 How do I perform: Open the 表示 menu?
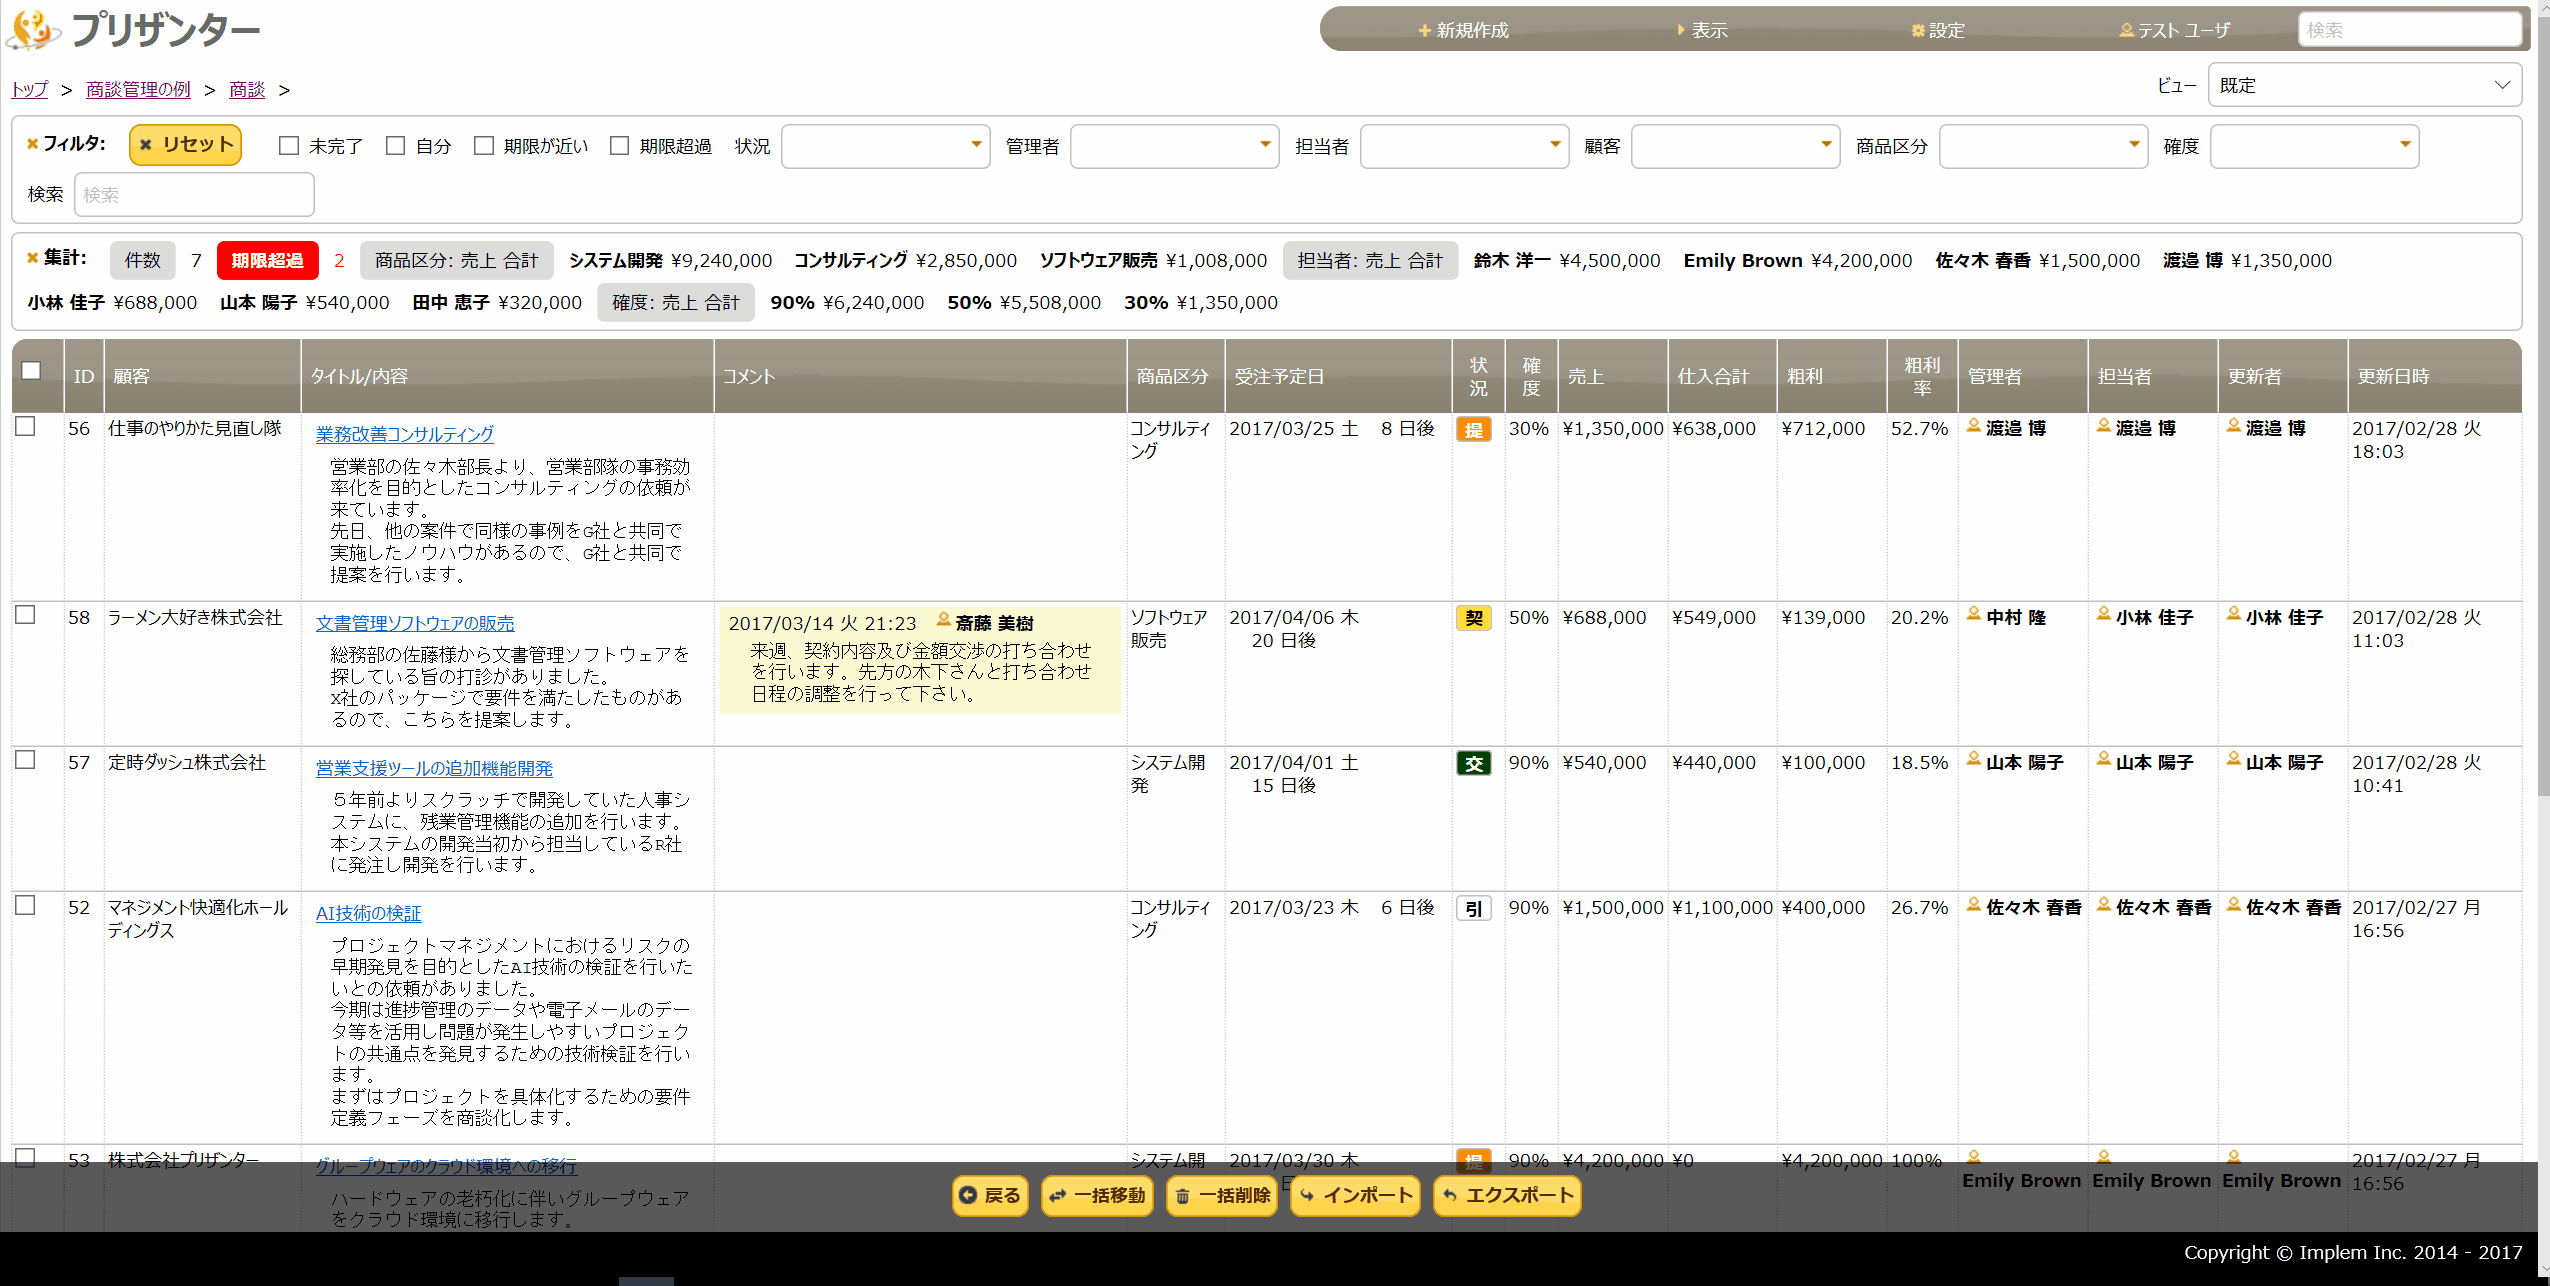point(1702,31)
